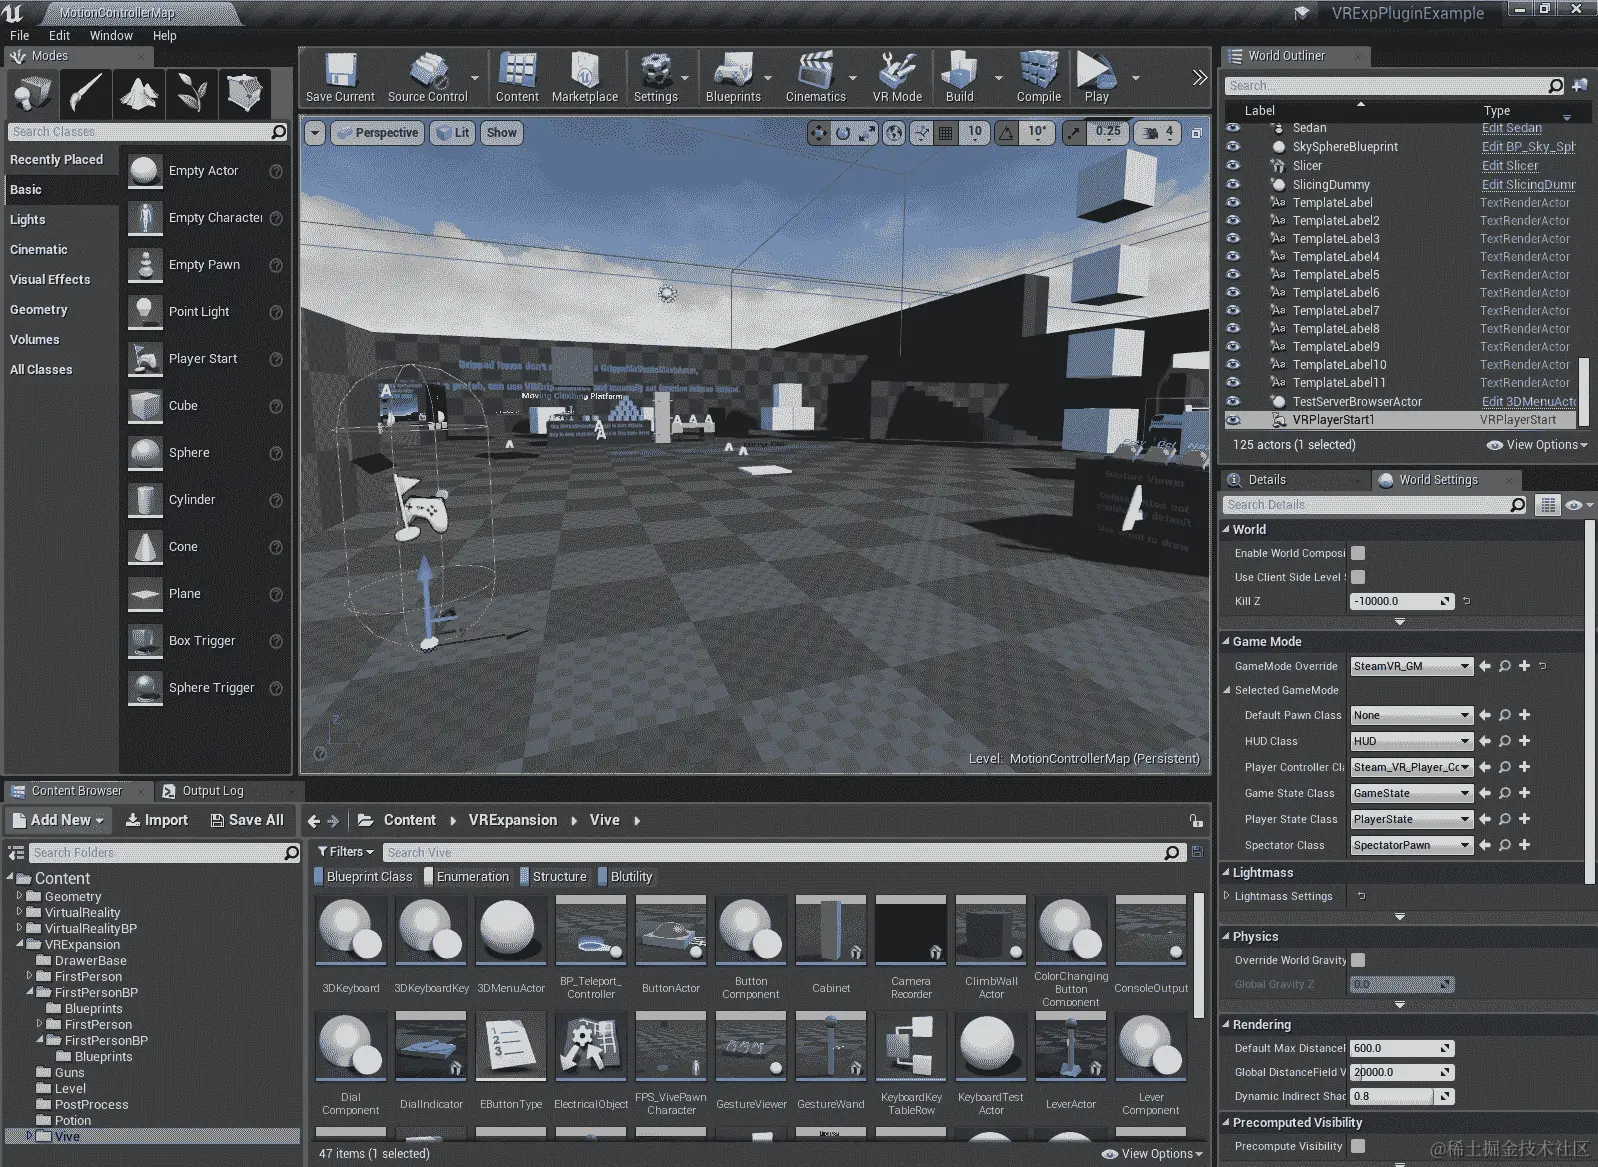
Task: Select rotate gizmo tool in viewport
Action: point(843,133)
